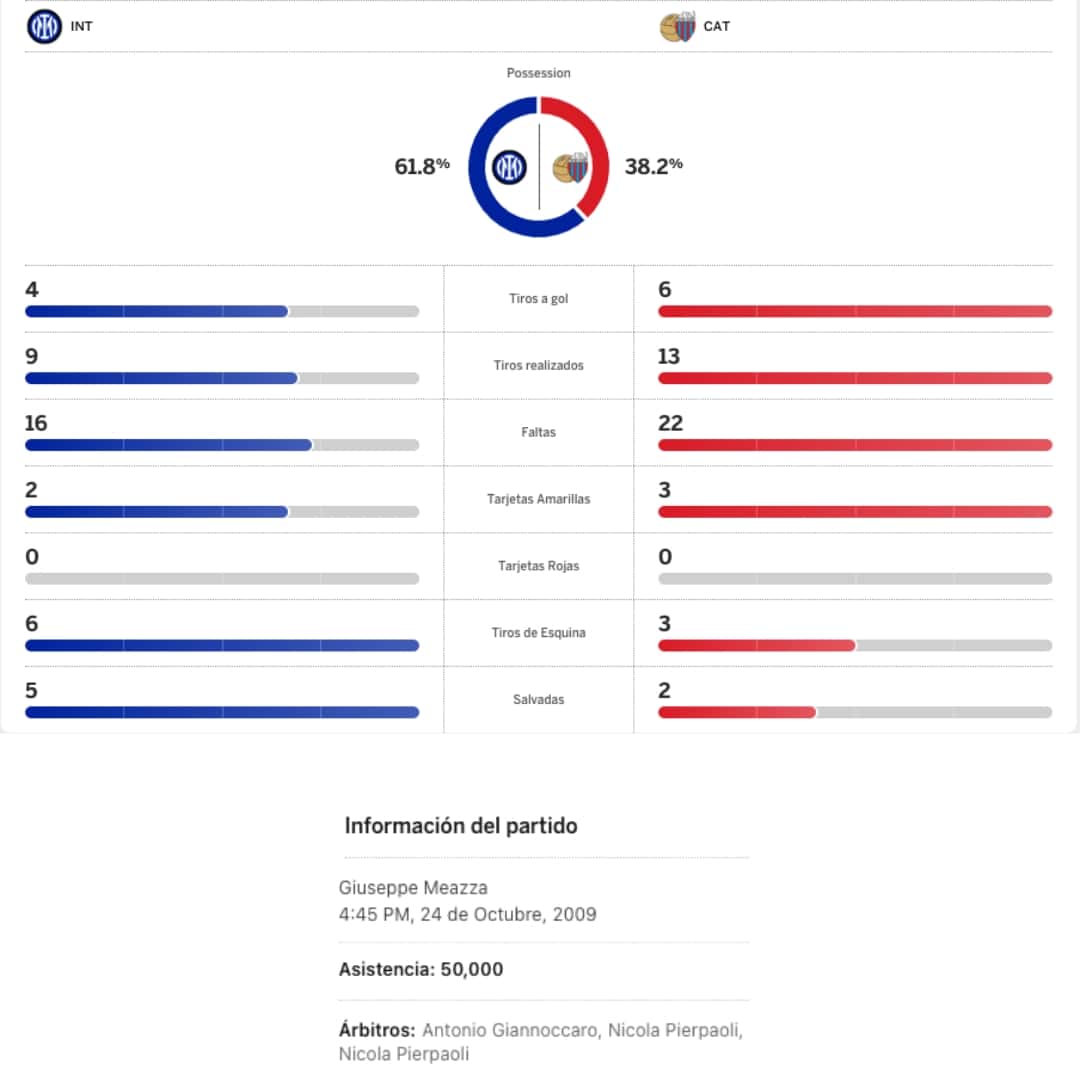1080x1080 pixels.
Task: Click the Asistencia: 50,000 line
Action: point(421,970)
